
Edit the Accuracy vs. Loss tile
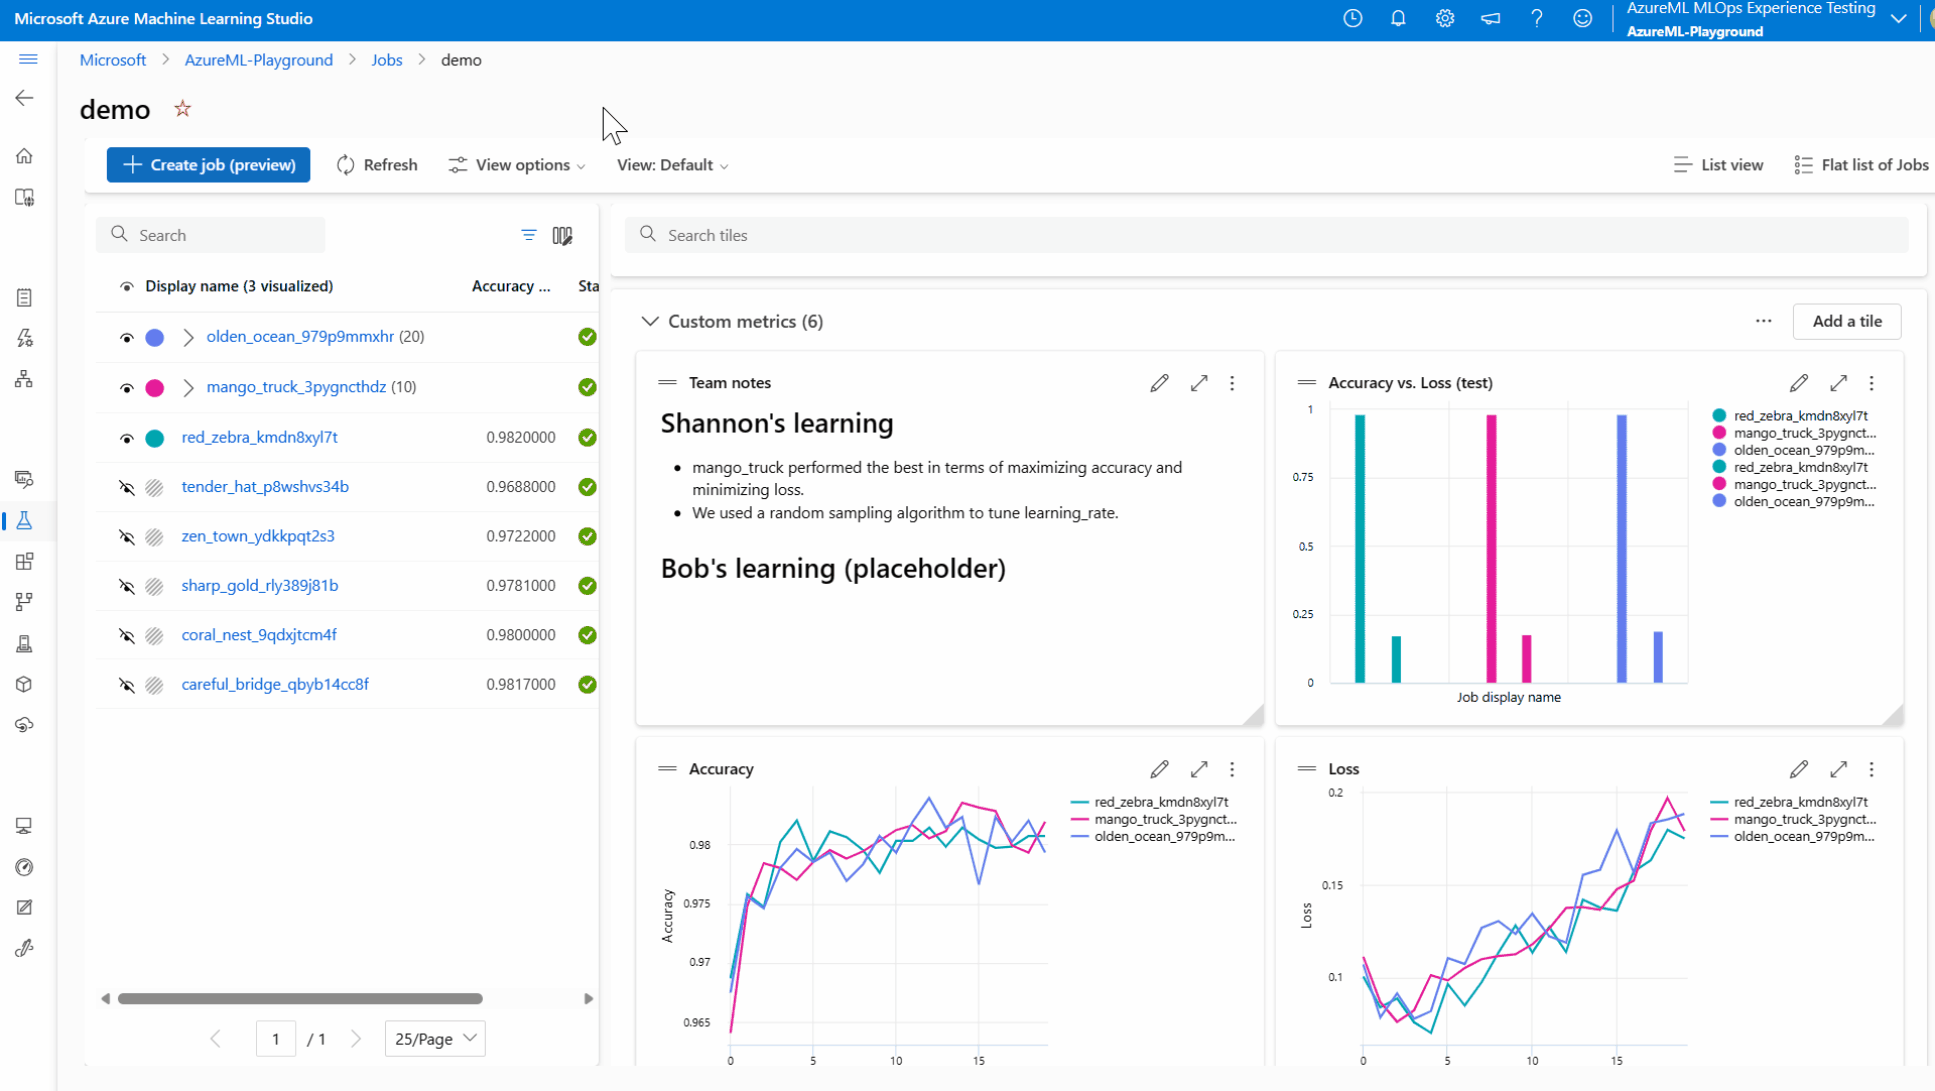coord(1798,383)
